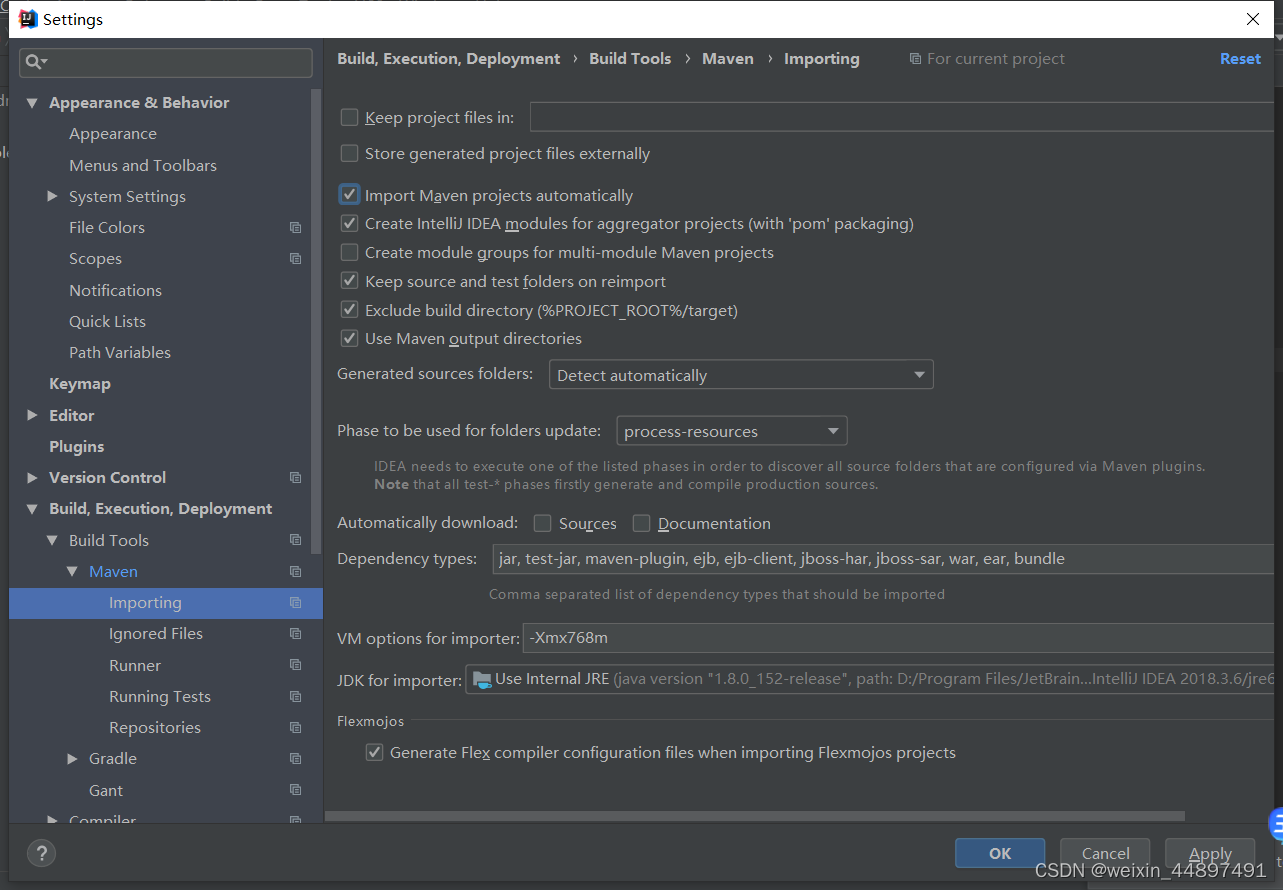Toggle Import Maven projects automatically checkbox
This screenshot has height=890, width=1283.
click(349, 194)
